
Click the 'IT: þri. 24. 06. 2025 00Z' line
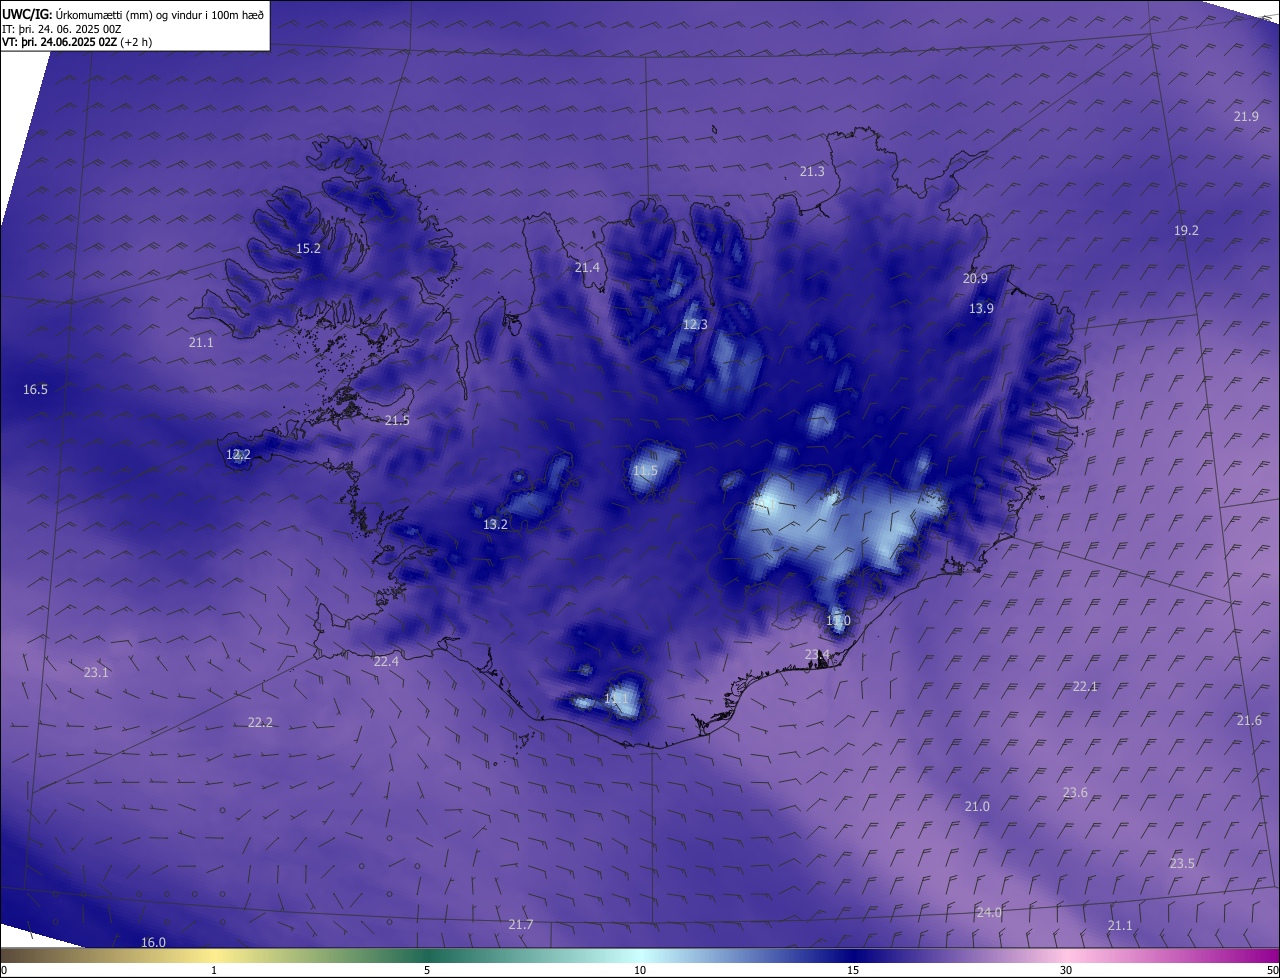pos(62,28)
